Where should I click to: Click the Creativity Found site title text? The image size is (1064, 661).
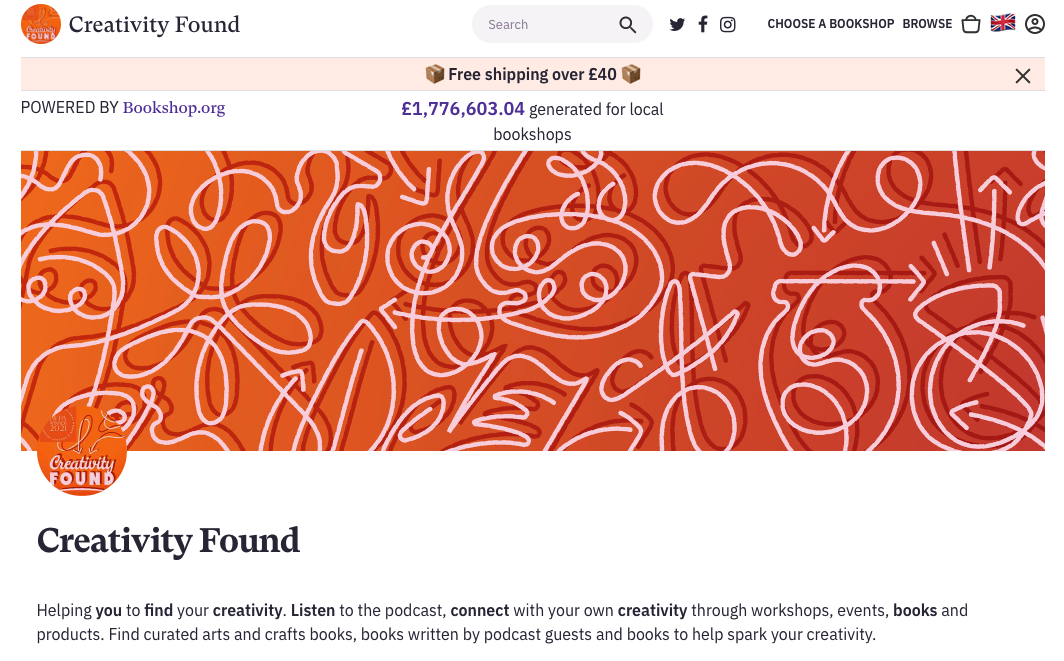[154, 24]
